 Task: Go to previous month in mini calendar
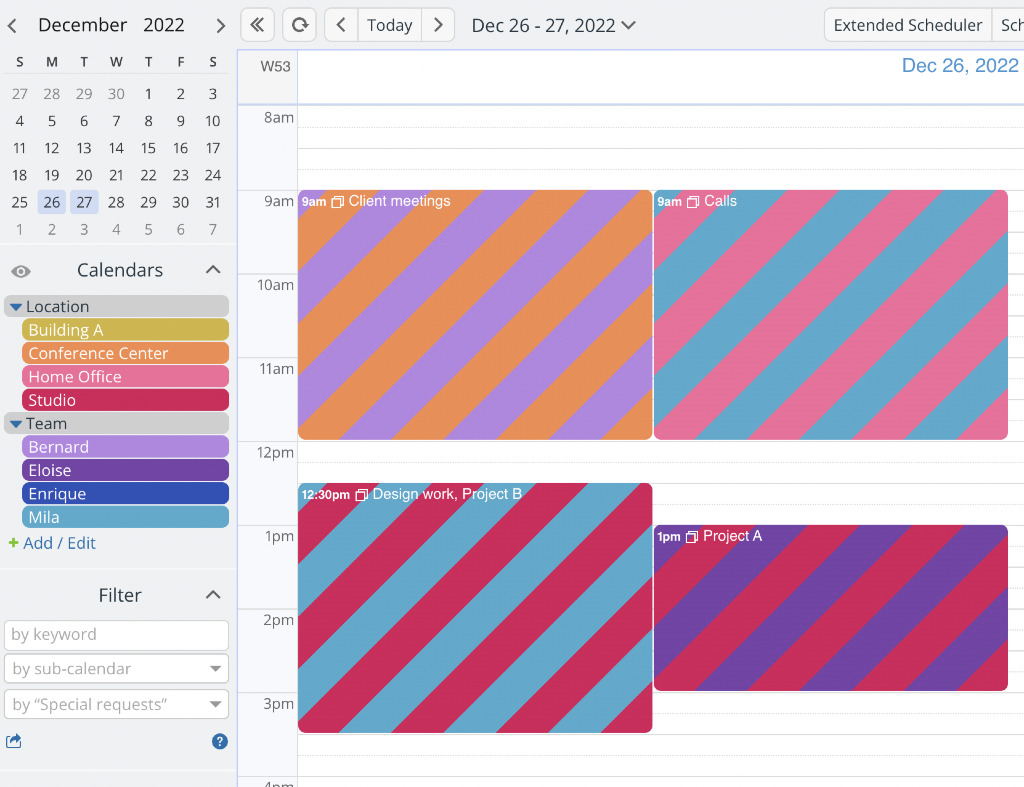click(x=12, y=26)
